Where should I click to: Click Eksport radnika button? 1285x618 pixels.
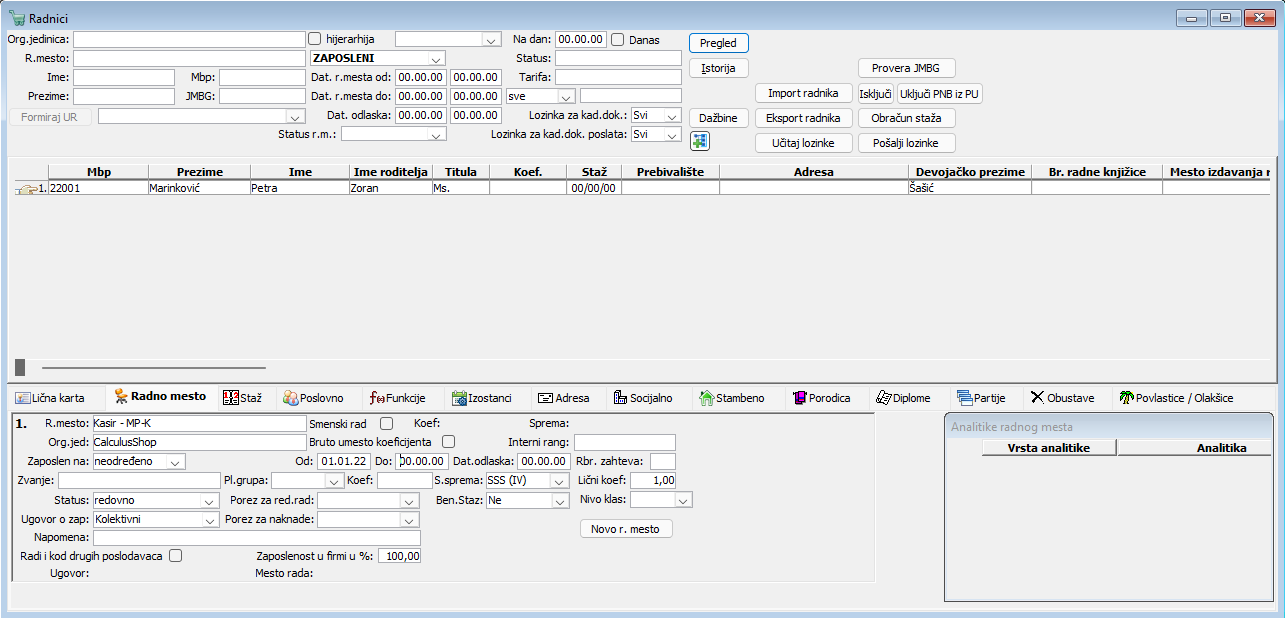[804, 118]
